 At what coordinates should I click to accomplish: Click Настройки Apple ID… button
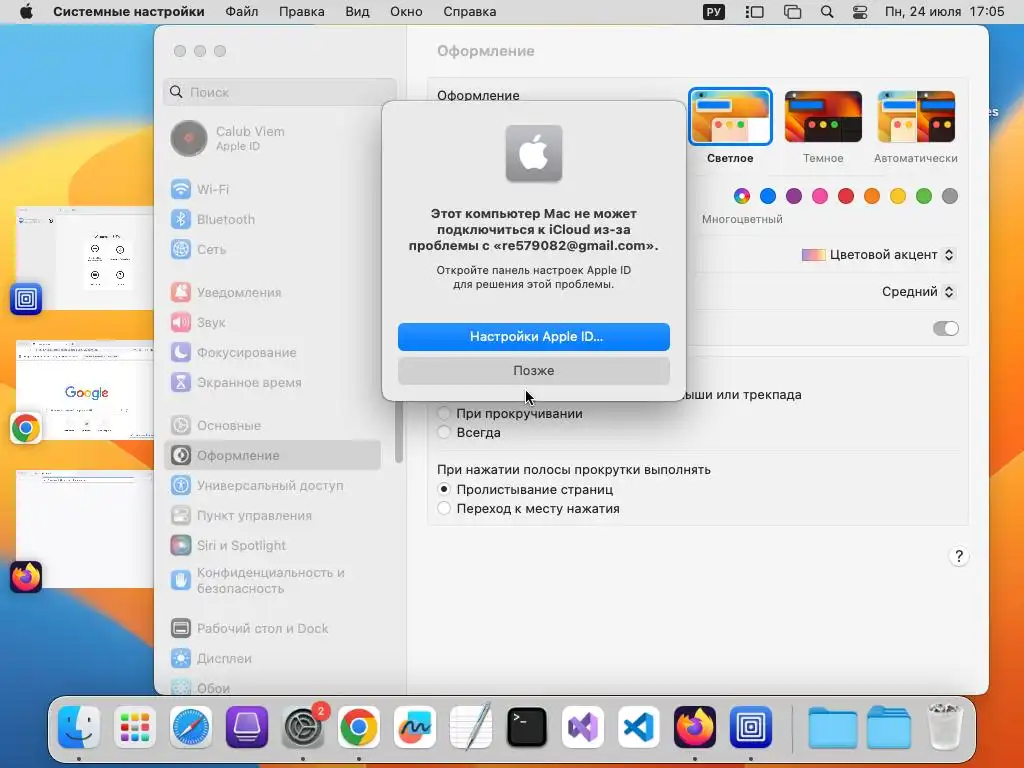534,336
